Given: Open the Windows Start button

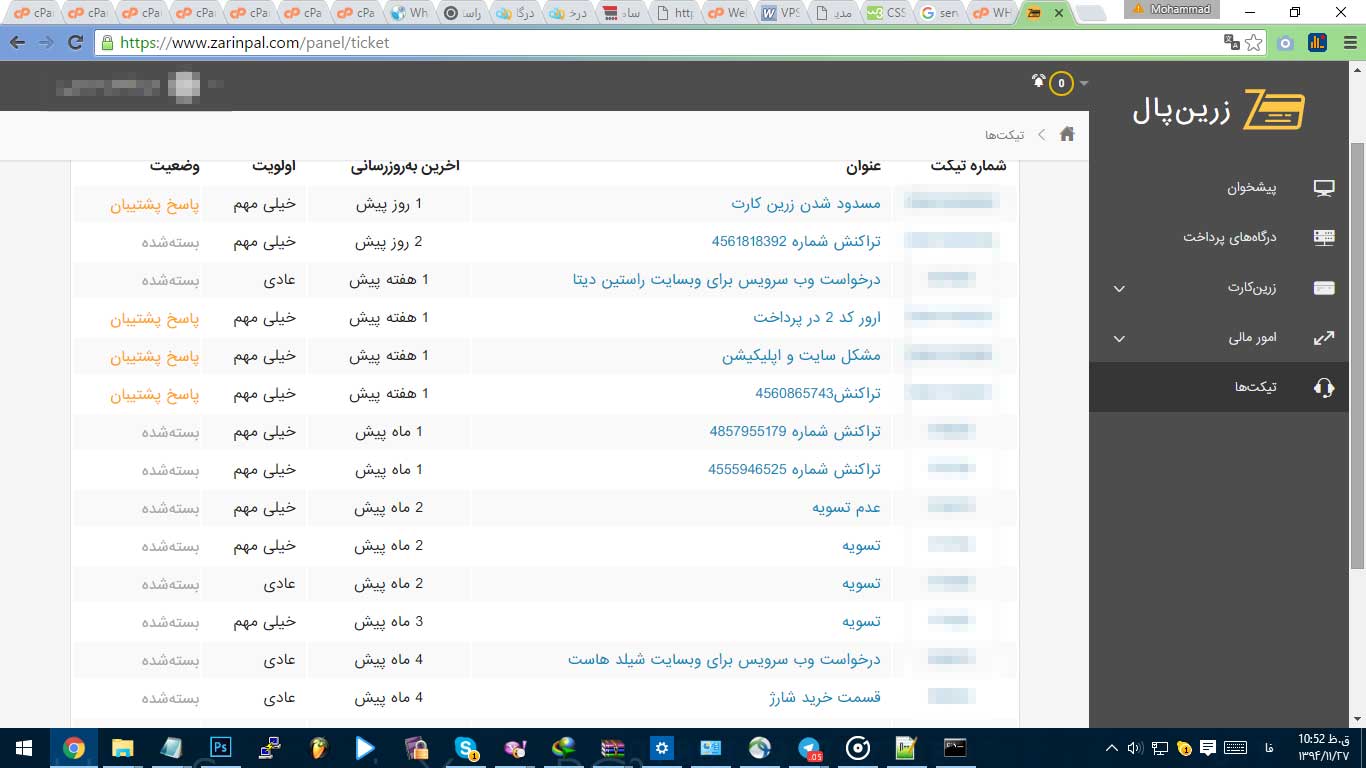Looking at the screenshot, I should [24, 747].
